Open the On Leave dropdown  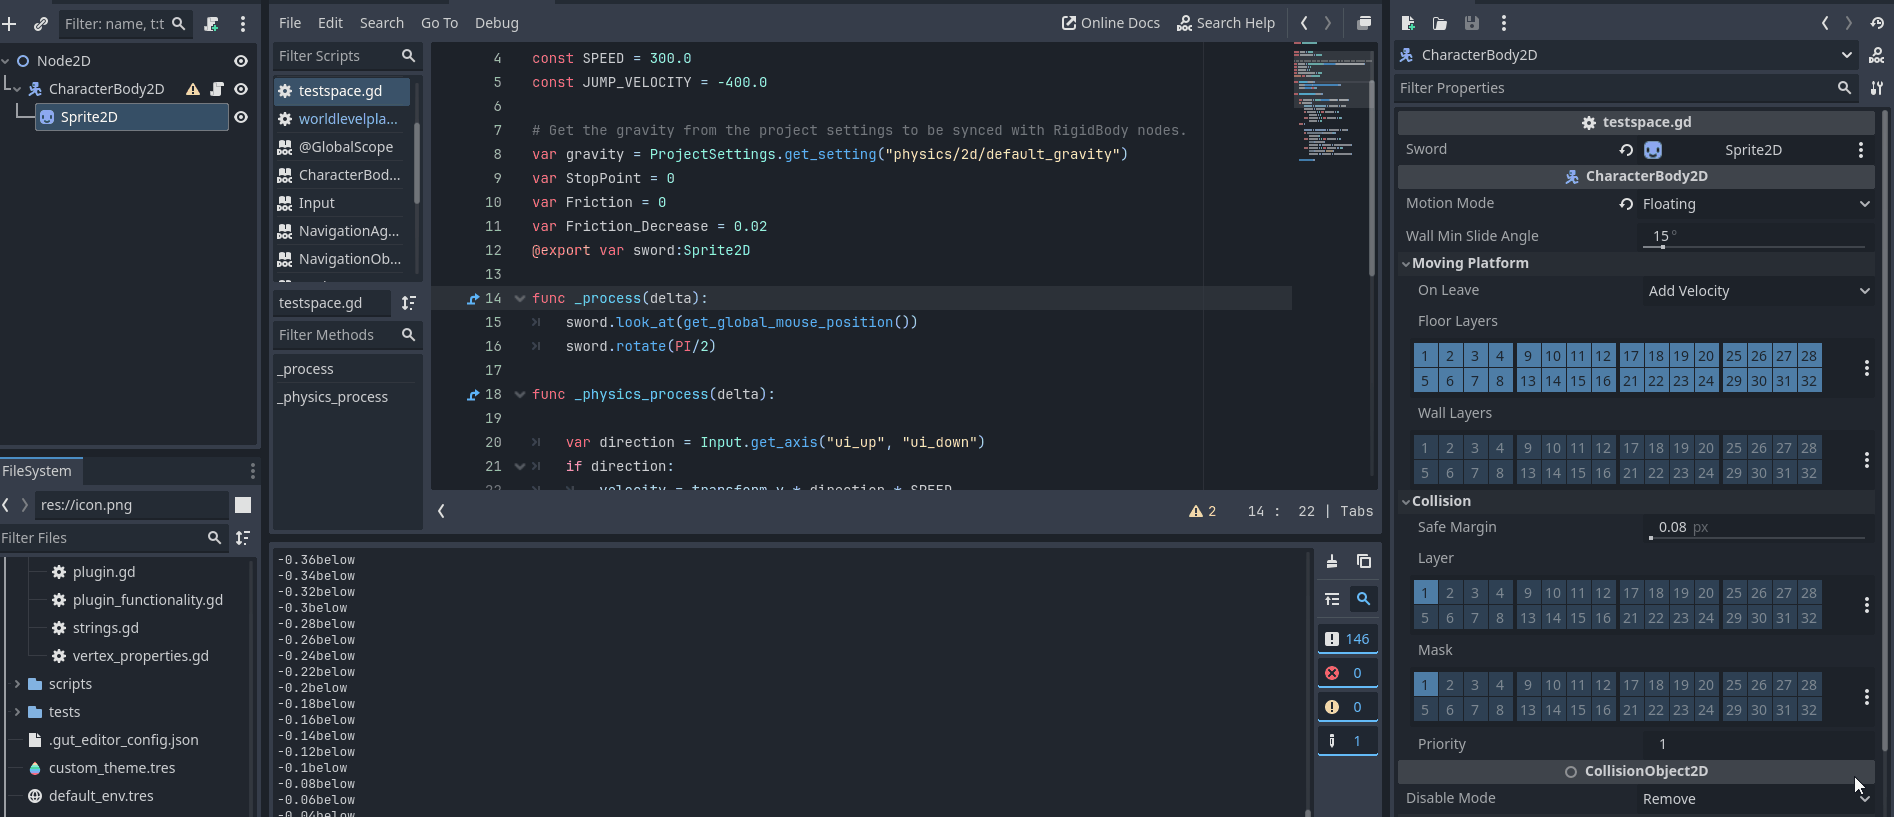tap(1757, 291)
